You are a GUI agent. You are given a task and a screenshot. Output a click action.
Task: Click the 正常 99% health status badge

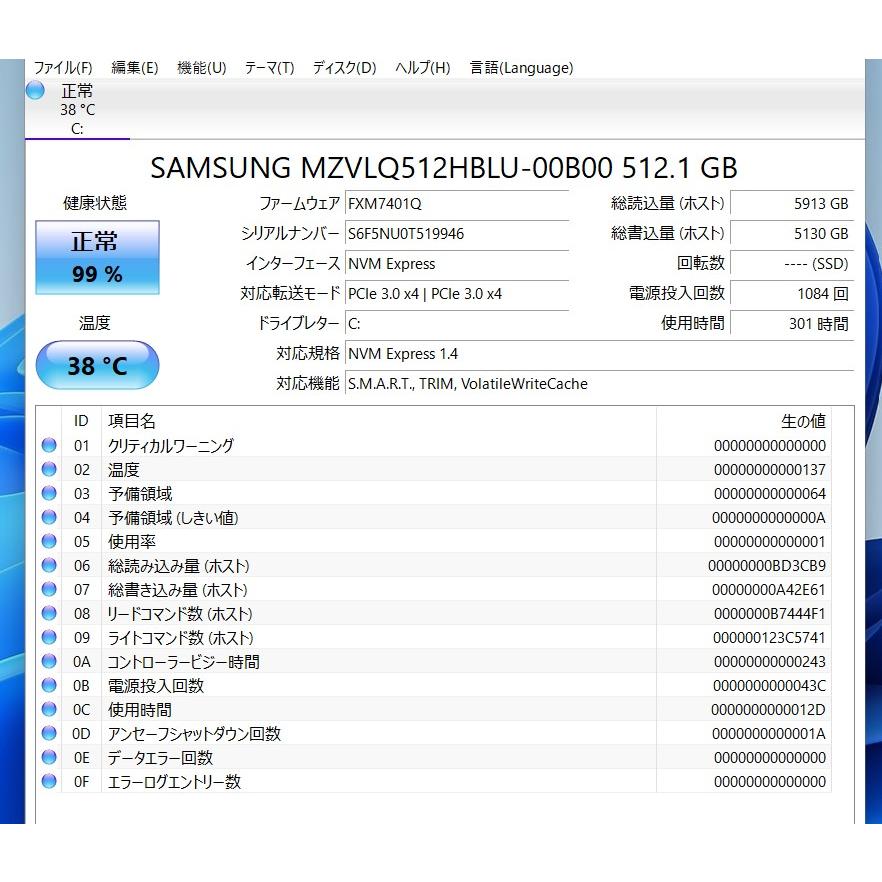(97, 257)
